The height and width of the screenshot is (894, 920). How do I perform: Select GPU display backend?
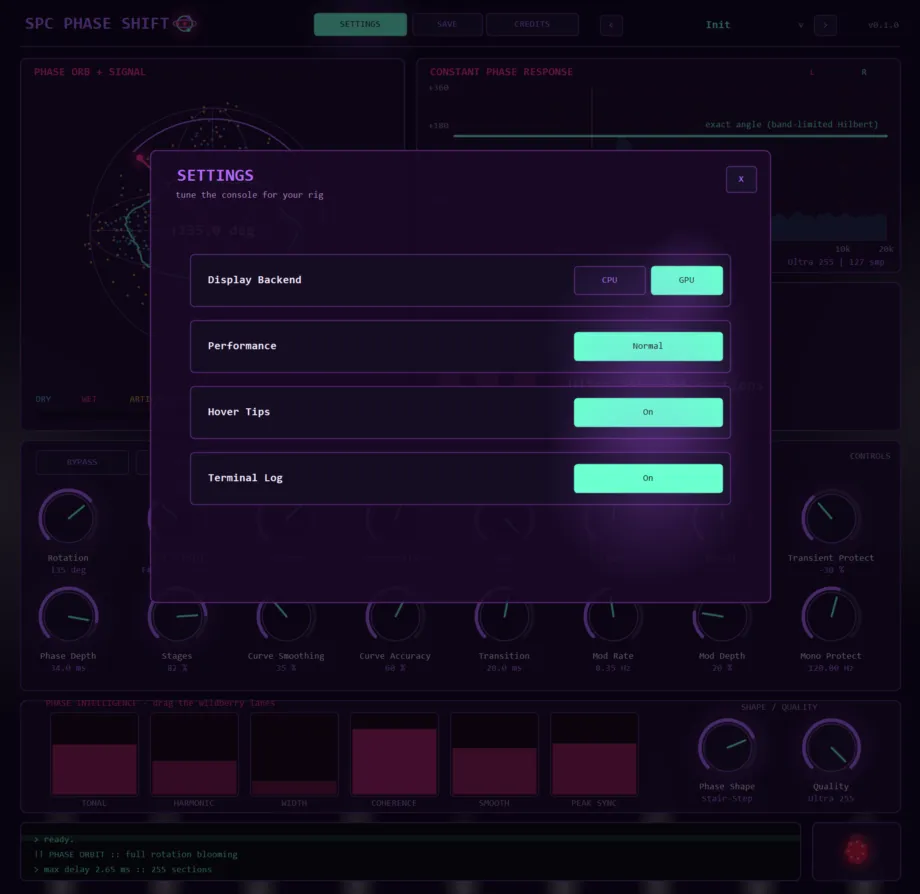(x=686, y=280)
